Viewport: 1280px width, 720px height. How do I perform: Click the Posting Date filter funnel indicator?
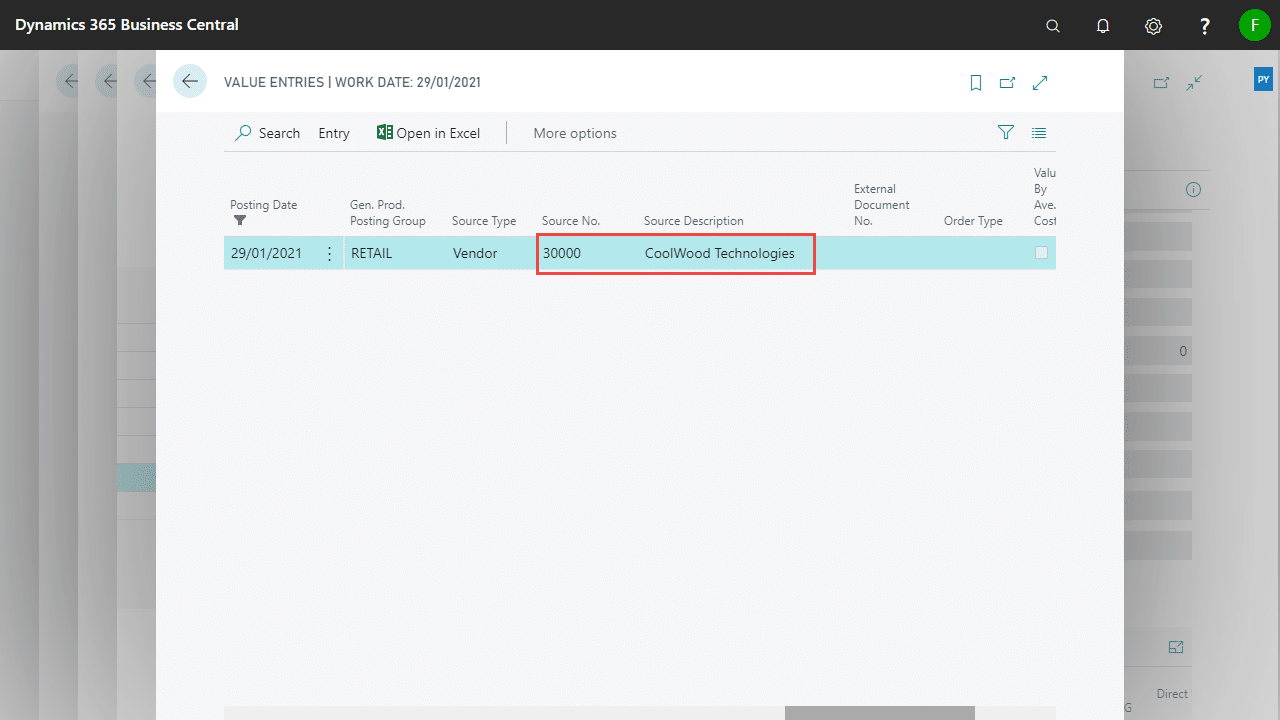click(x=240, y=220)
